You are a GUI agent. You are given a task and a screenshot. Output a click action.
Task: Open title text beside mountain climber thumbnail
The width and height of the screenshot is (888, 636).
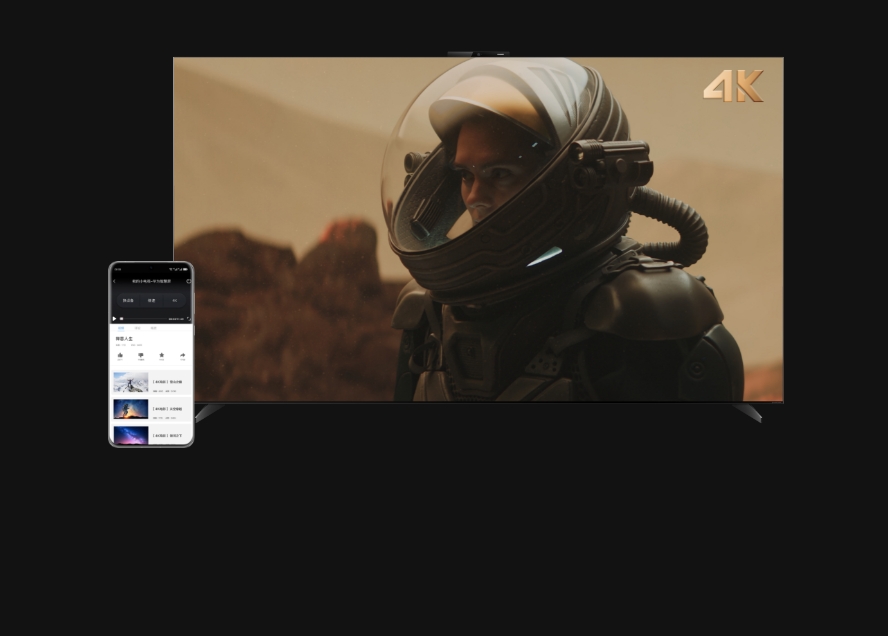click(x=167, y=382)
